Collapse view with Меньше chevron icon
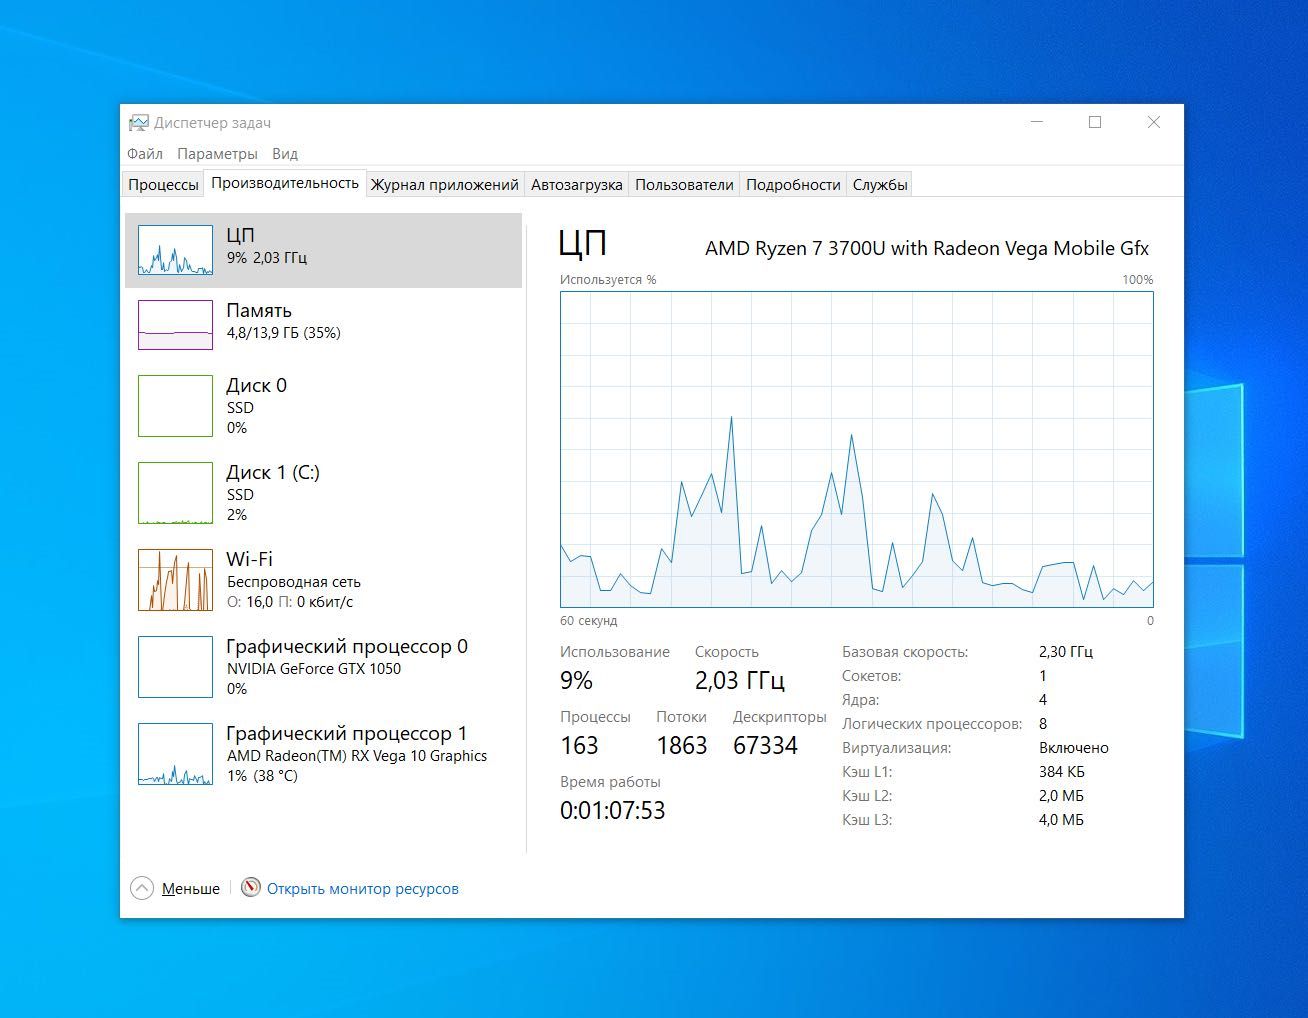1308x1018 pixels. 142,888
